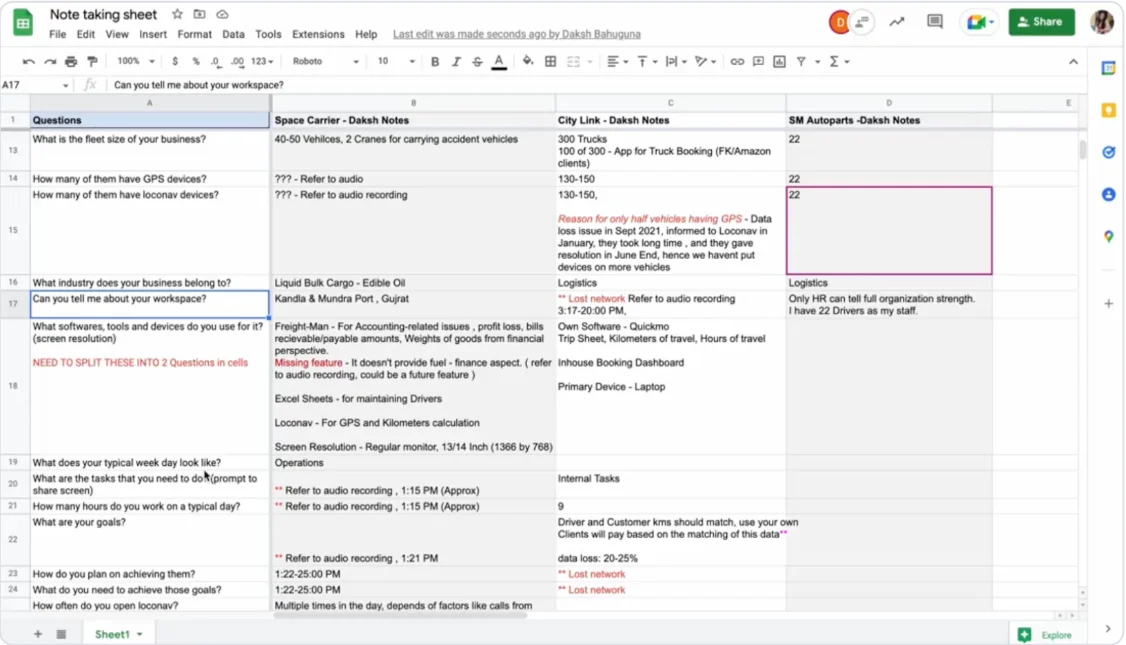
Task: Open the borders tool
Action: pyautogui.click(x=551, y=62)
